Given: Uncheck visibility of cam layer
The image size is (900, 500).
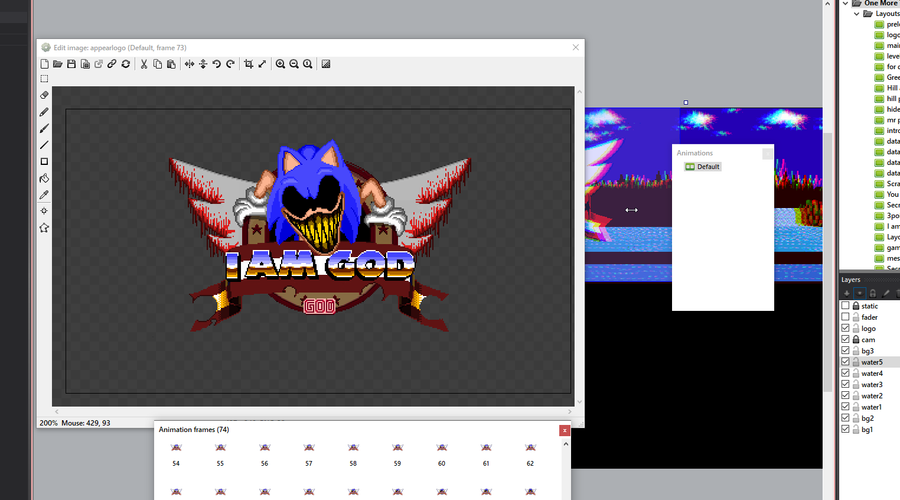Looking at the screenshot, I should point(845,339).
